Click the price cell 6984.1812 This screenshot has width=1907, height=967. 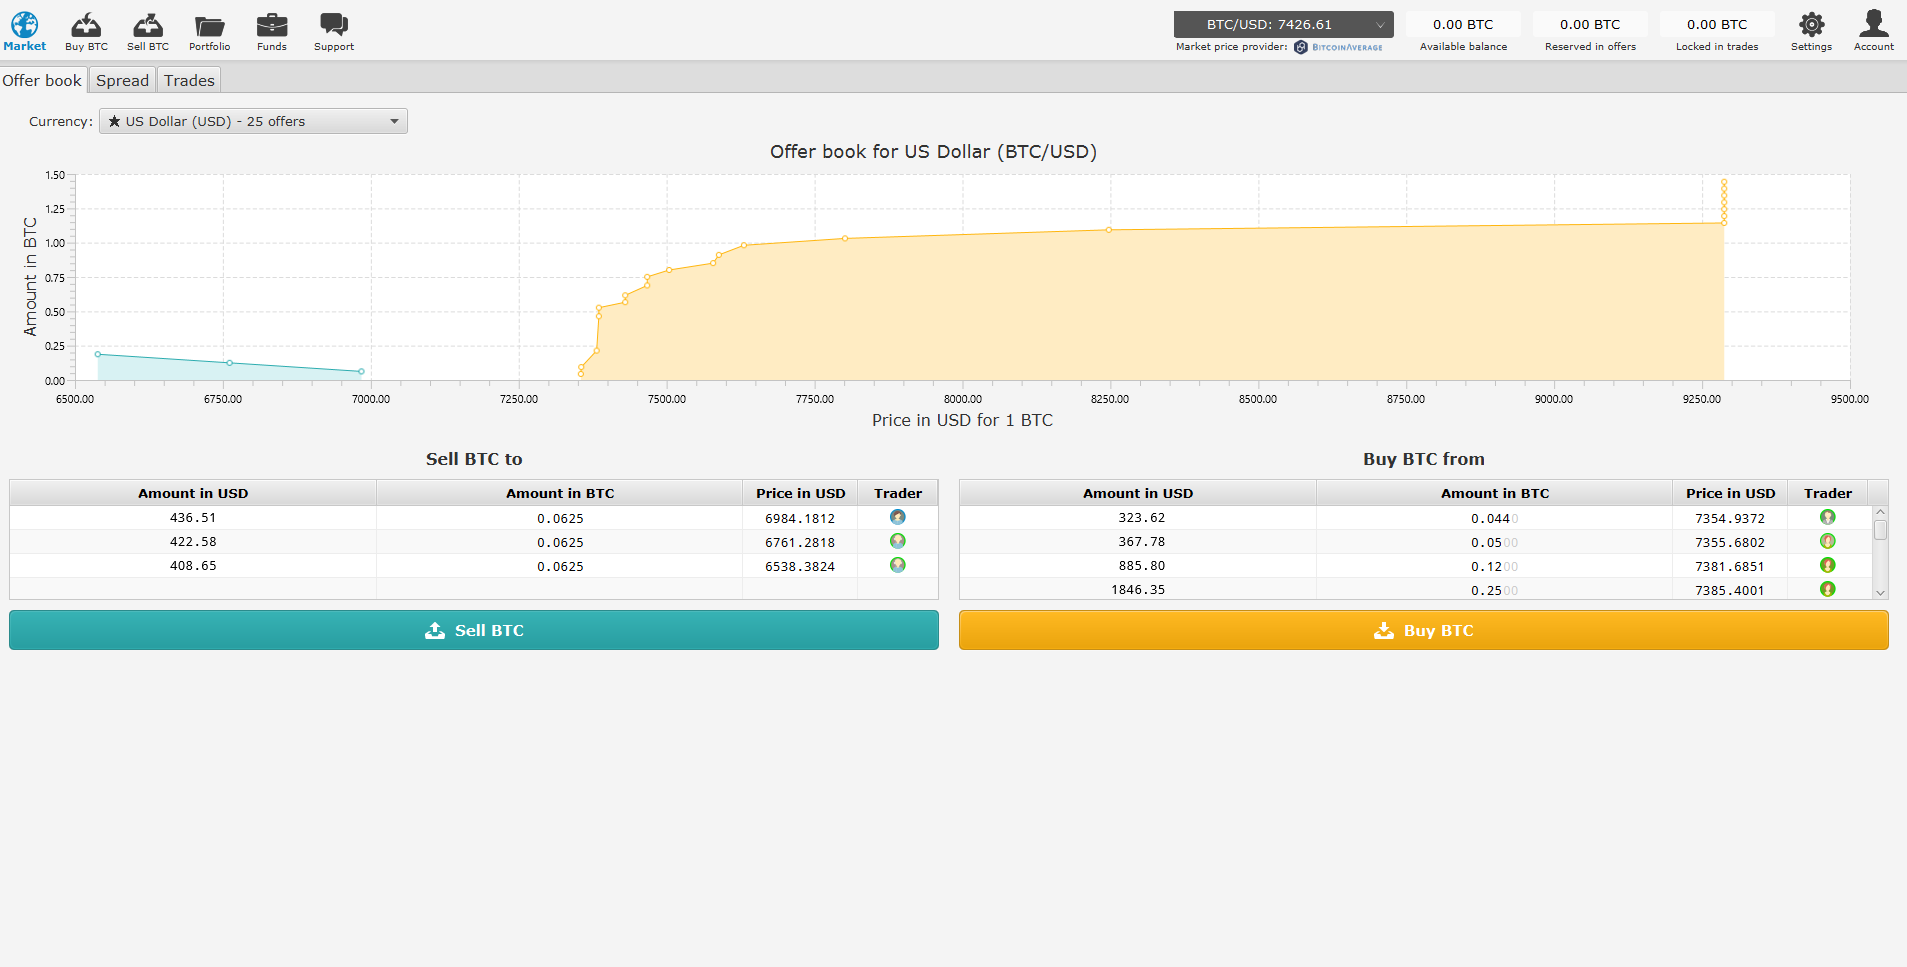[x=800, y=518]
